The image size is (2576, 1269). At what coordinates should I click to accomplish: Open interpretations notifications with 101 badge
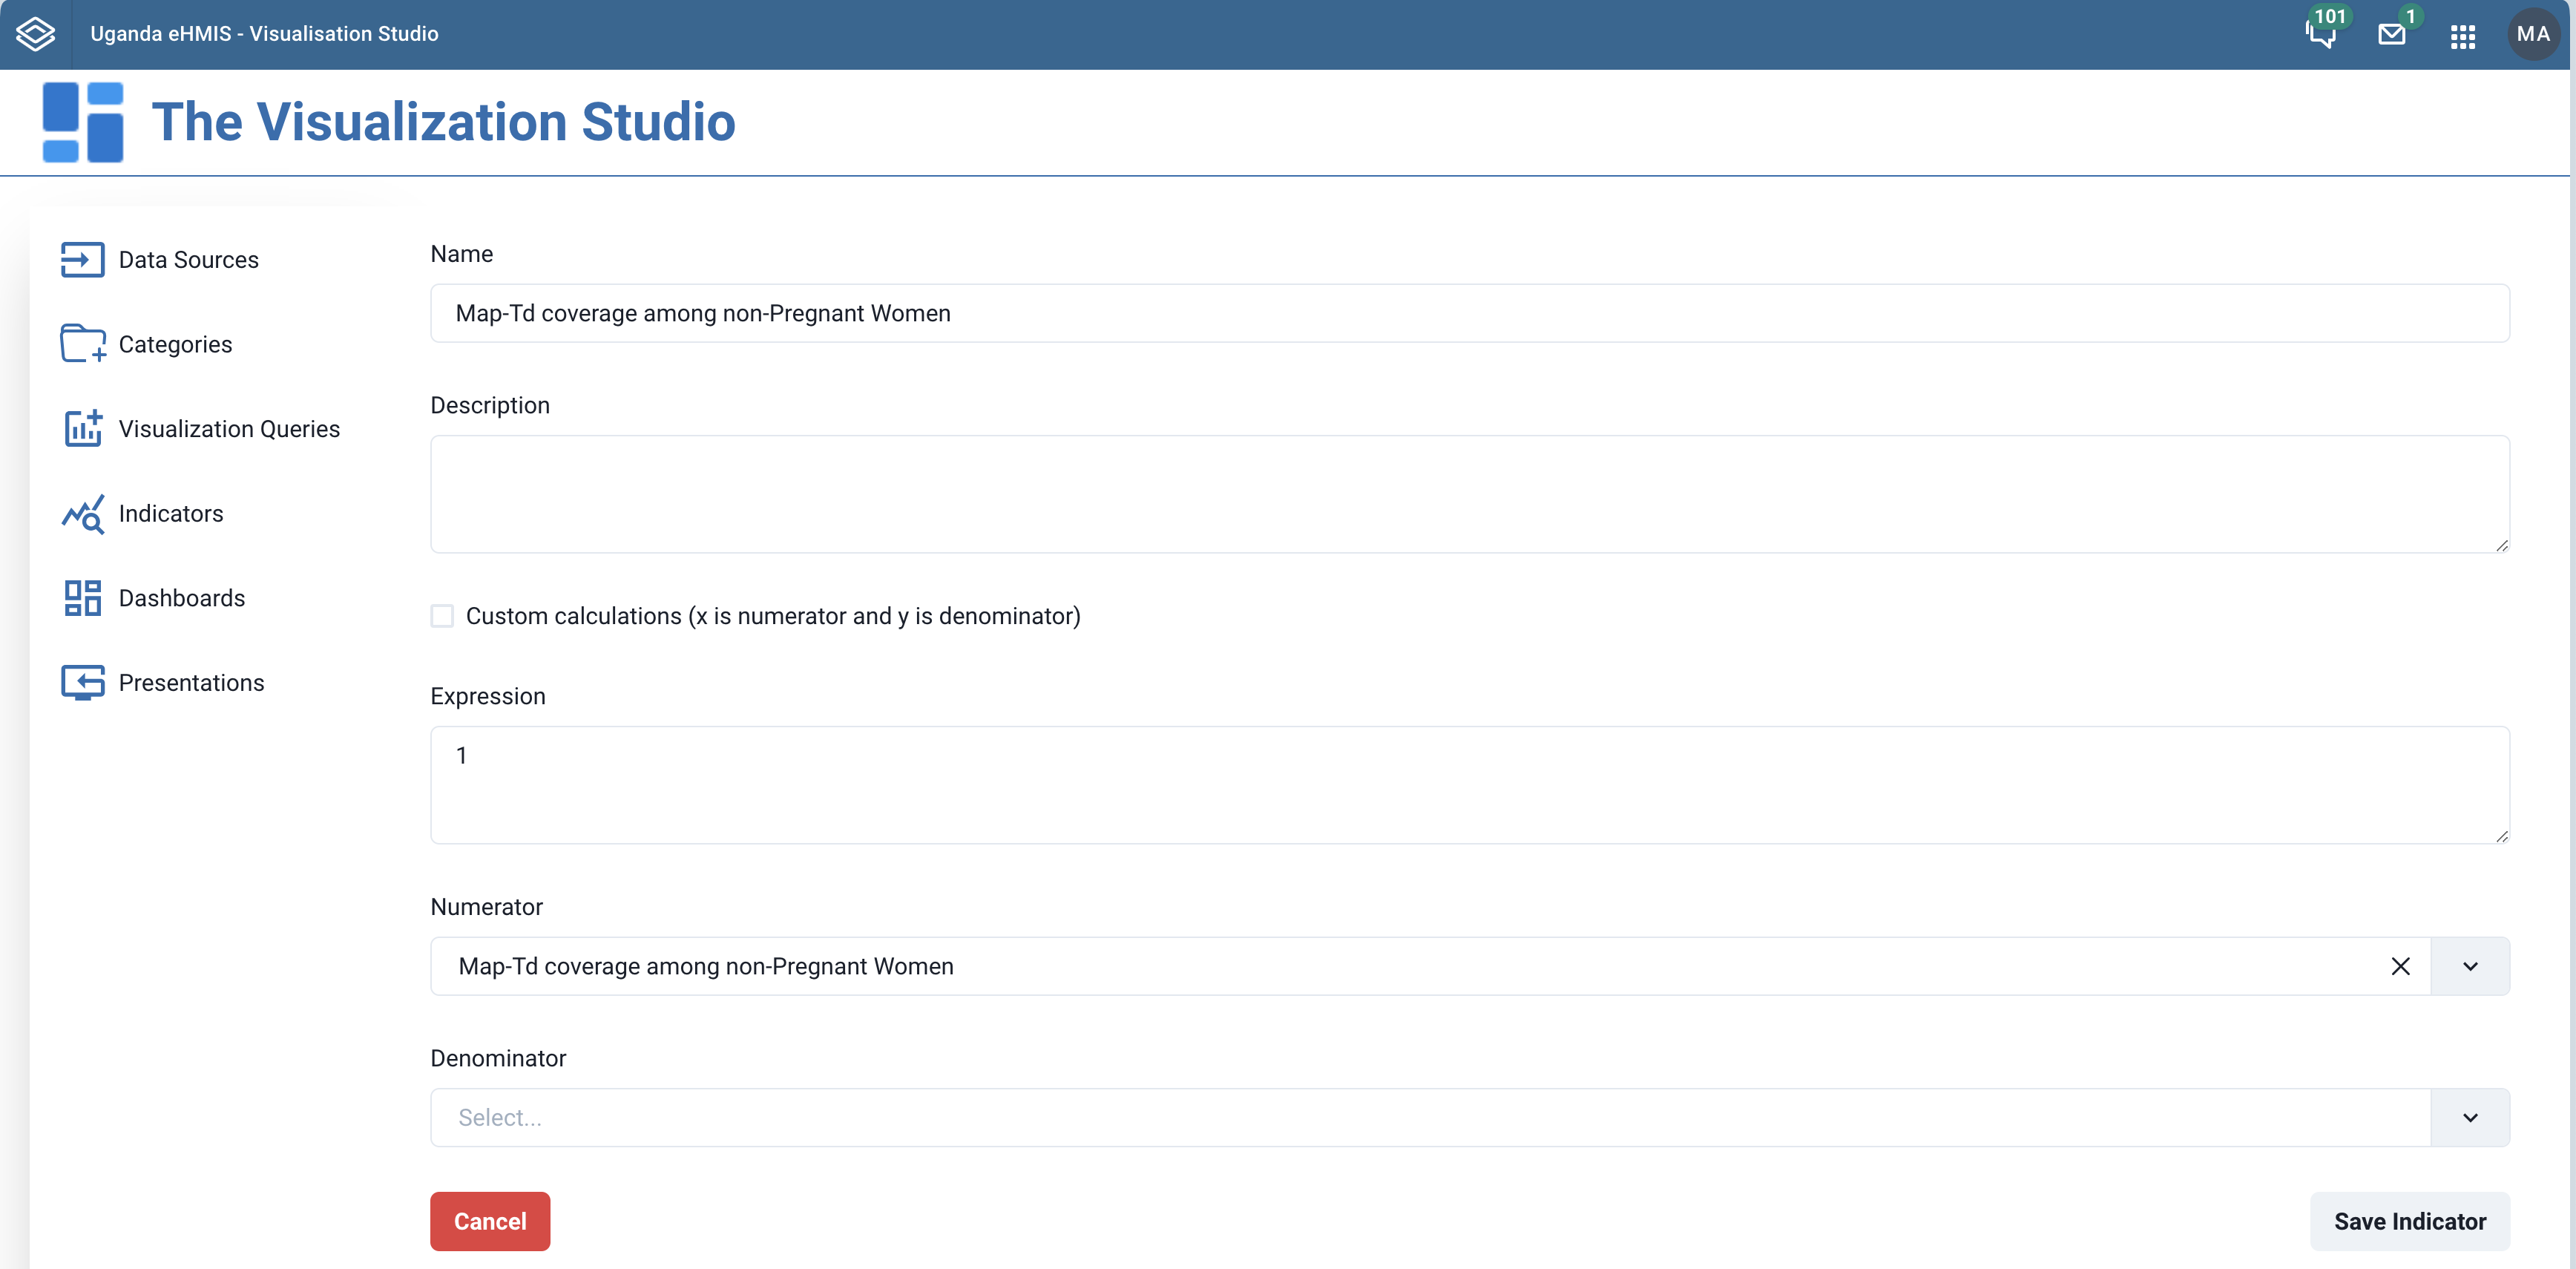(2320, 34)
